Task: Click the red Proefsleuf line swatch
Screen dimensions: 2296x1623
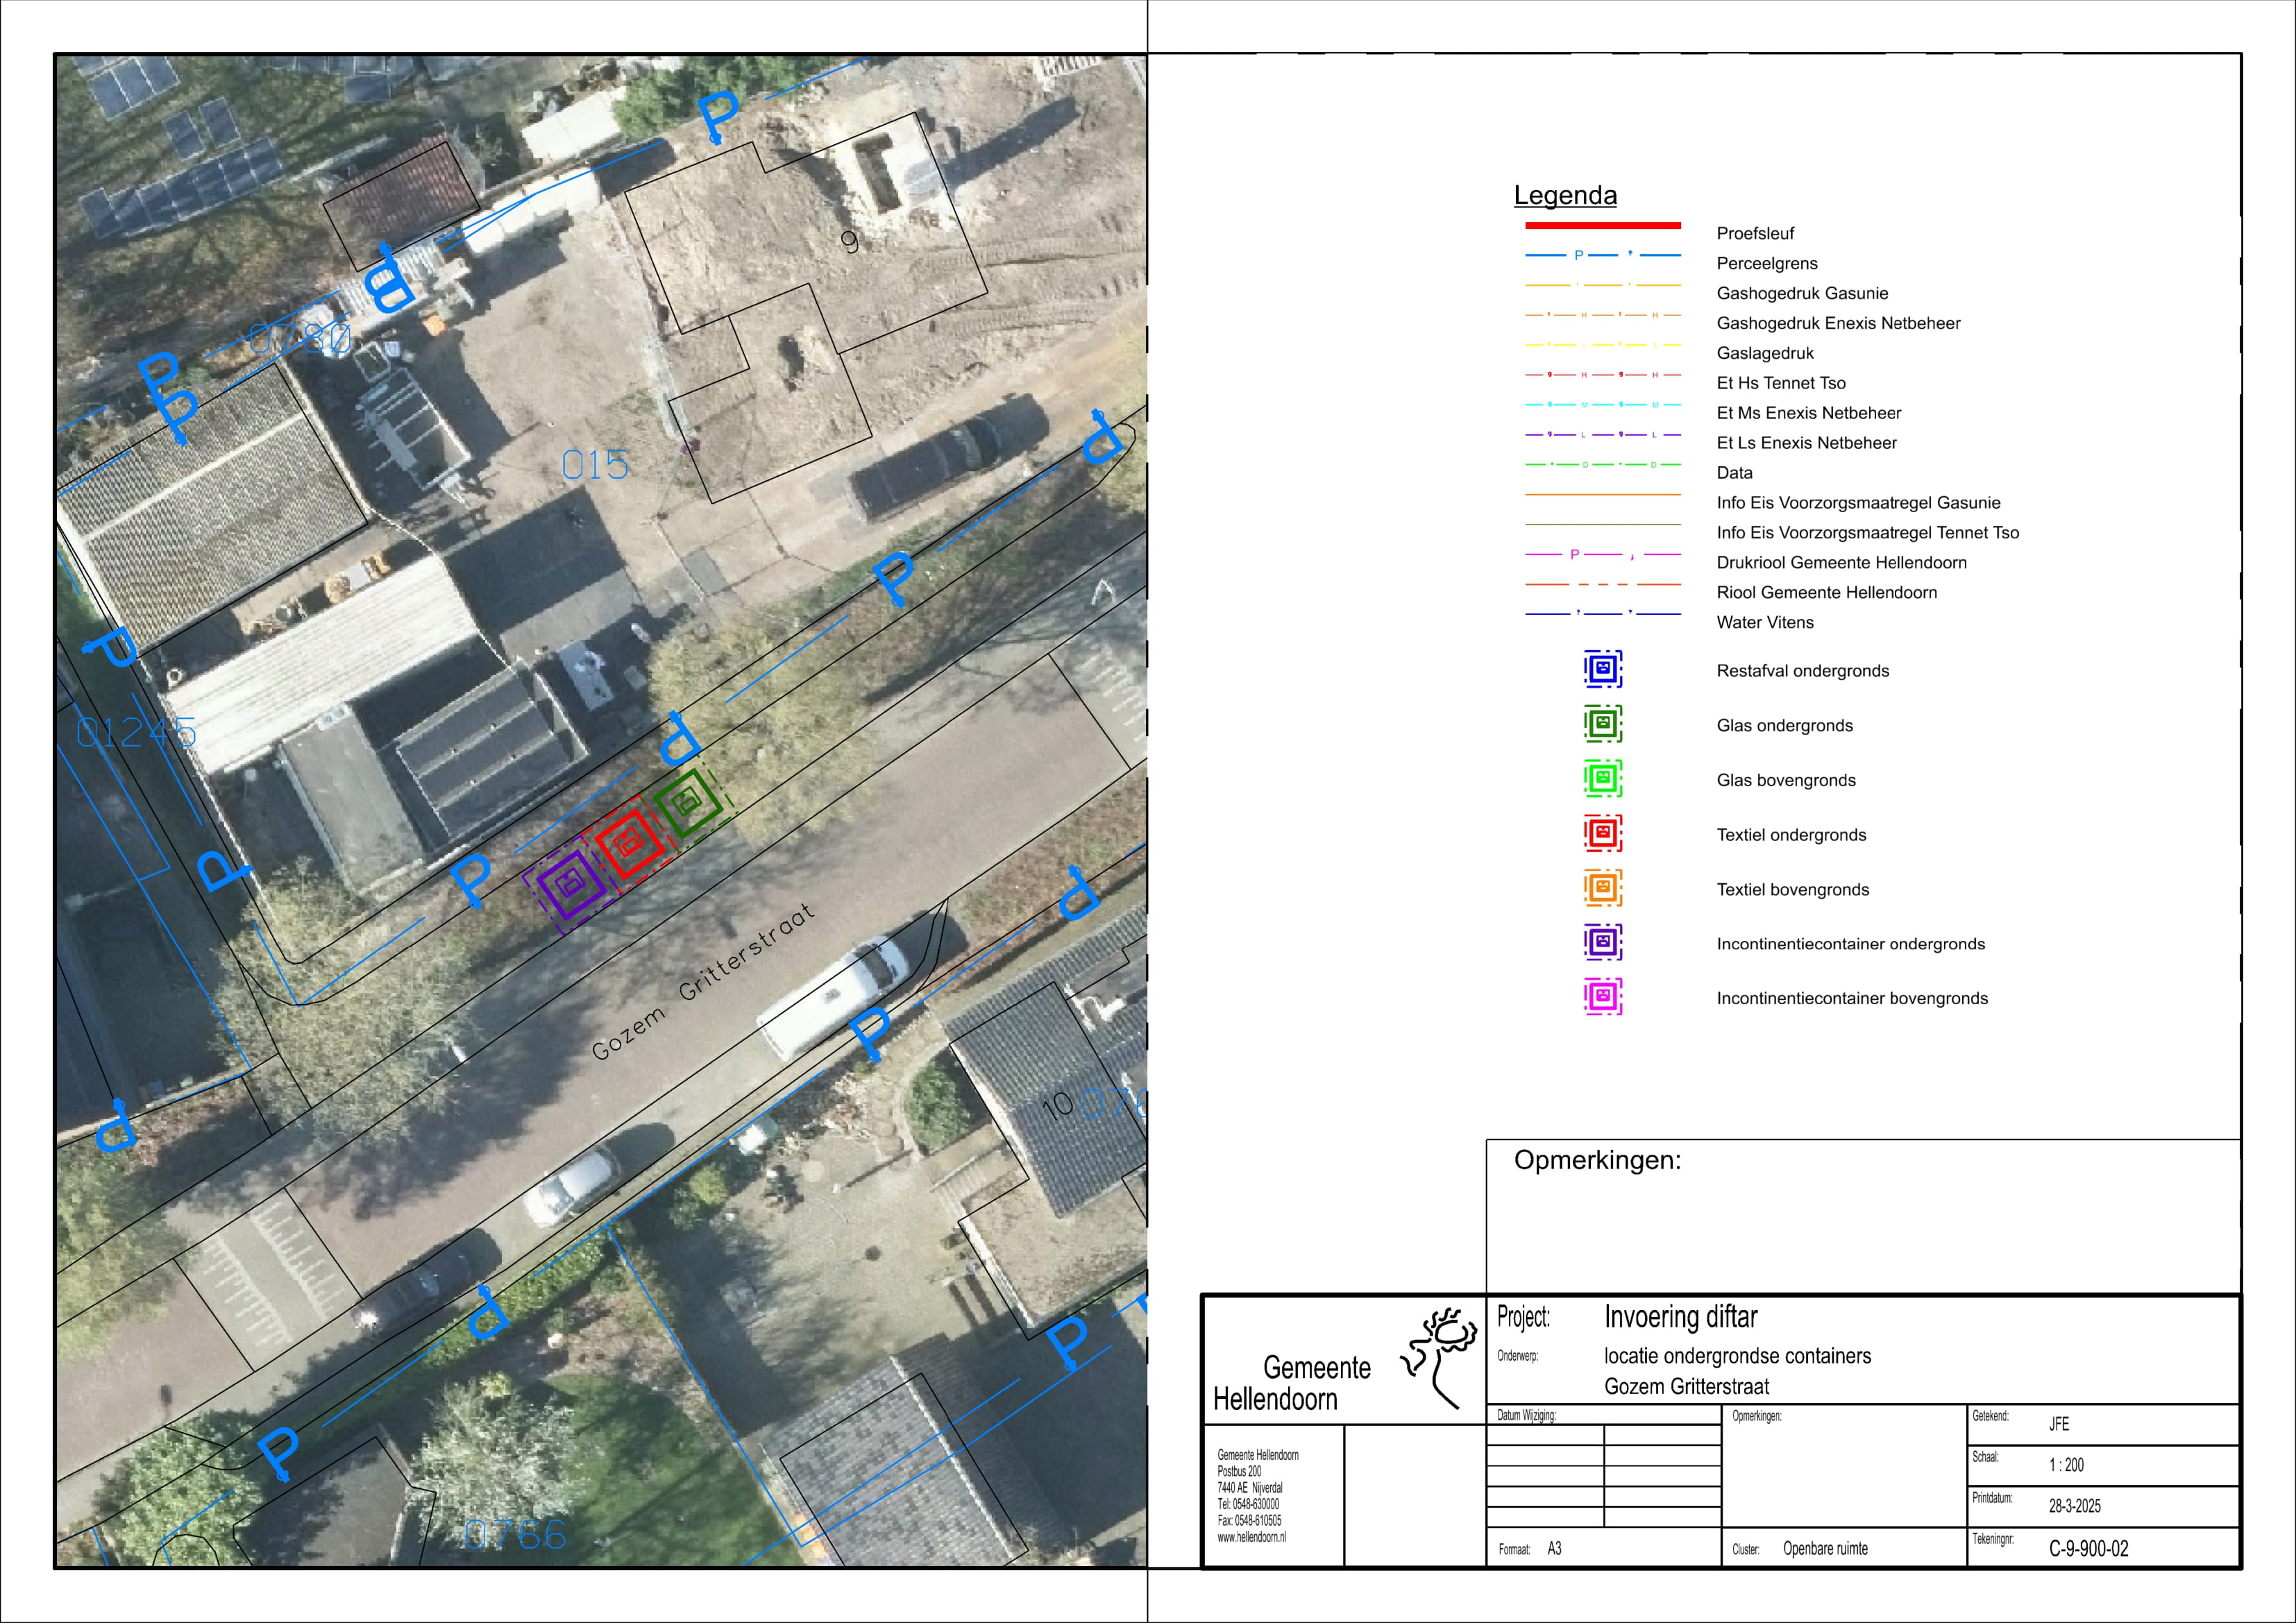Action: click(x=1602, y=226)
